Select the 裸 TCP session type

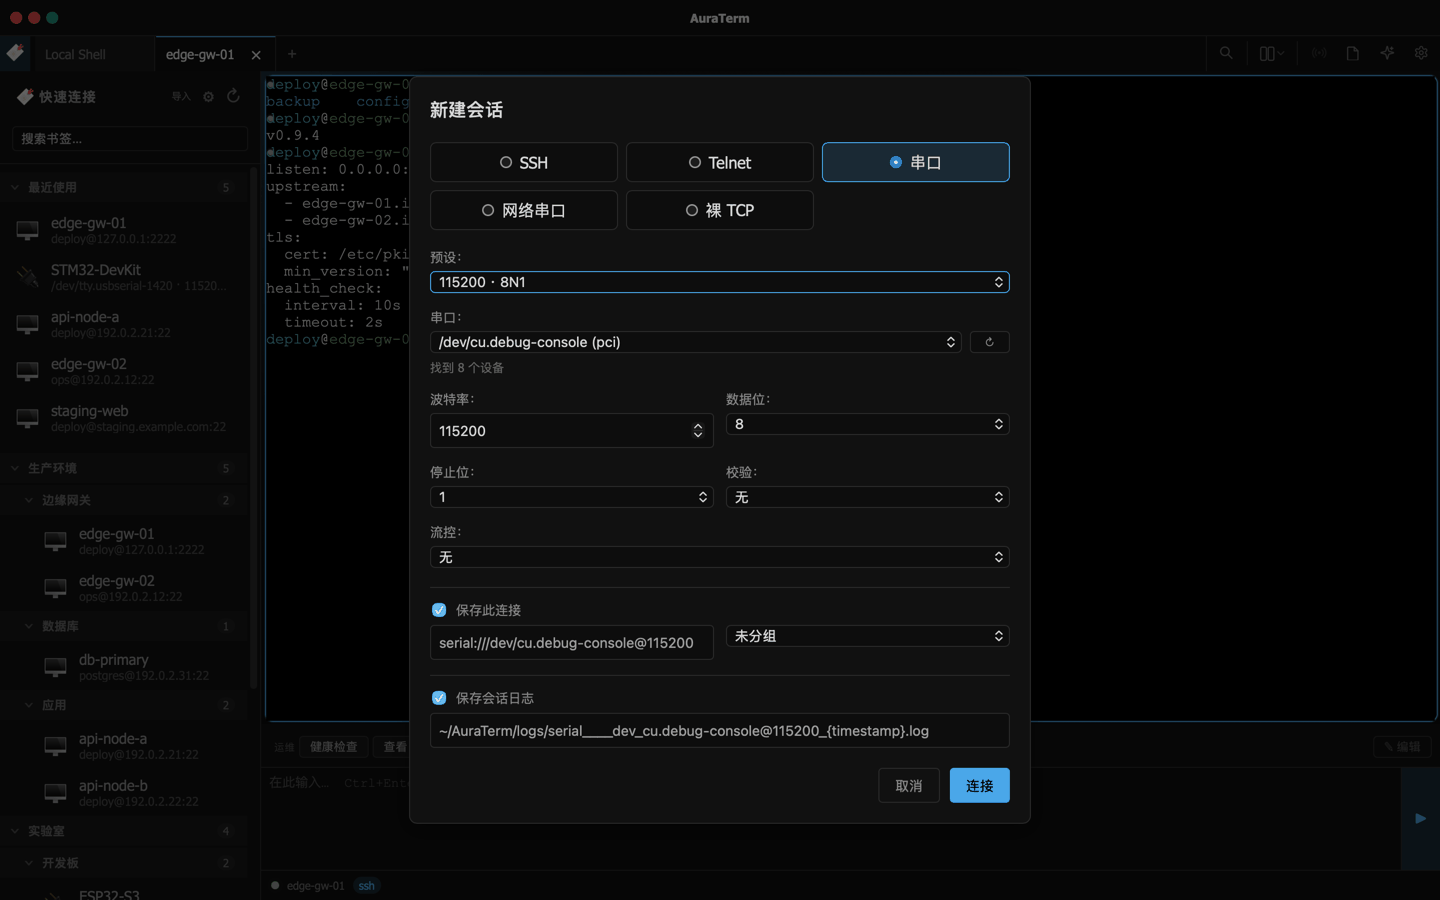click(x=719, y=210)
